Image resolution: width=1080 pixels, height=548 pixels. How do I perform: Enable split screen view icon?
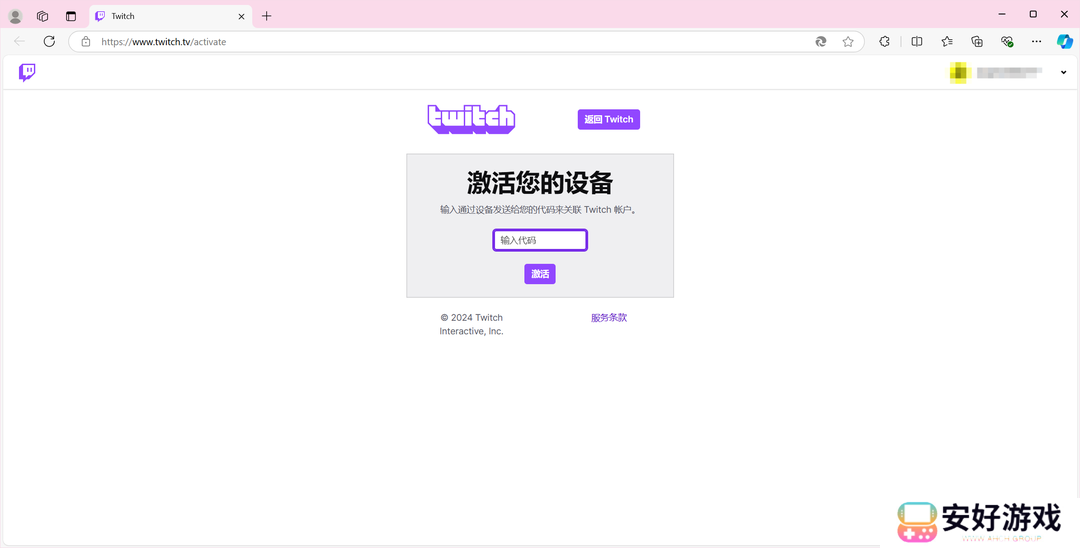916,42
